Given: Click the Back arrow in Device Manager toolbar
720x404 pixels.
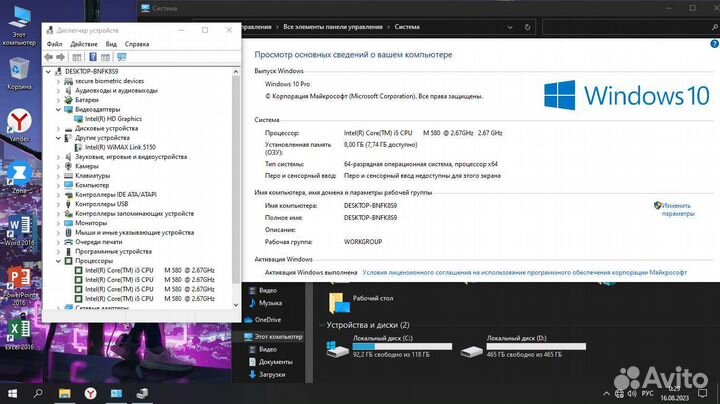Looking at the screenshot, I should pos(49,57).
